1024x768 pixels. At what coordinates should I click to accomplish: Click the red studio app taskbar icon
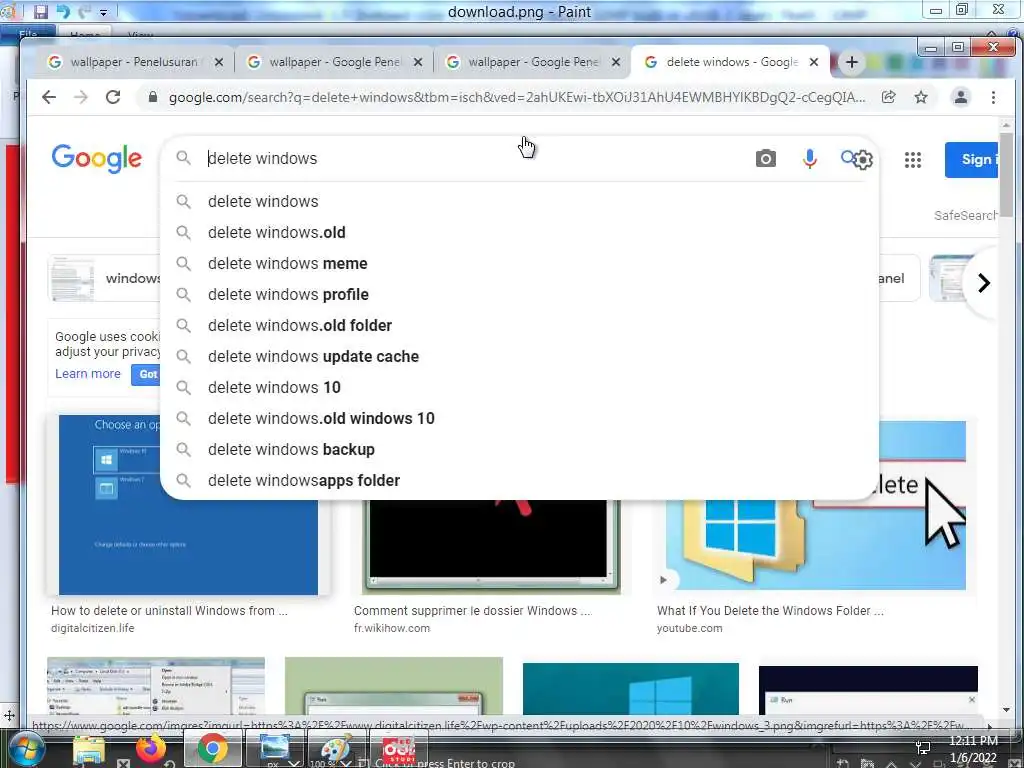398,749
